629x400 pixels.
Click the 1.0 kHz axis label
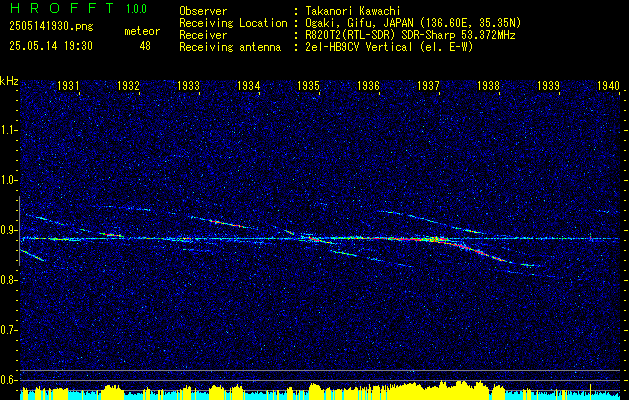pyautogui.click(x=8, y=180)
